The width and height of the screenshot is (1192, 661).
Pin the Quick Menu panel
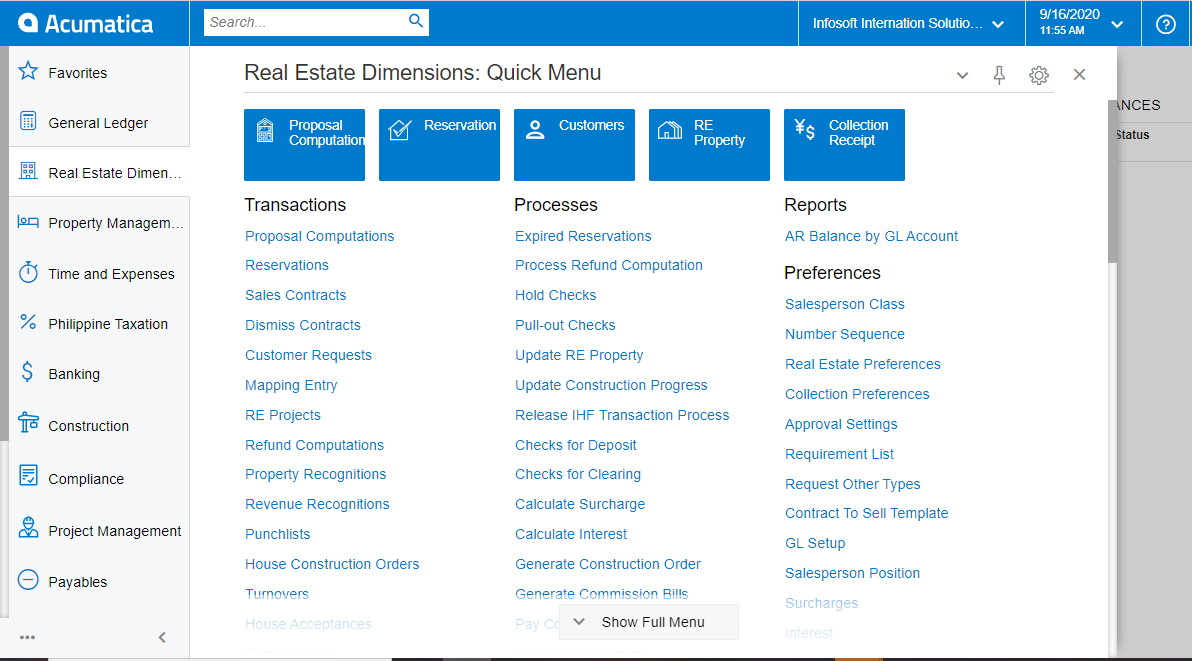click(999, 74)
